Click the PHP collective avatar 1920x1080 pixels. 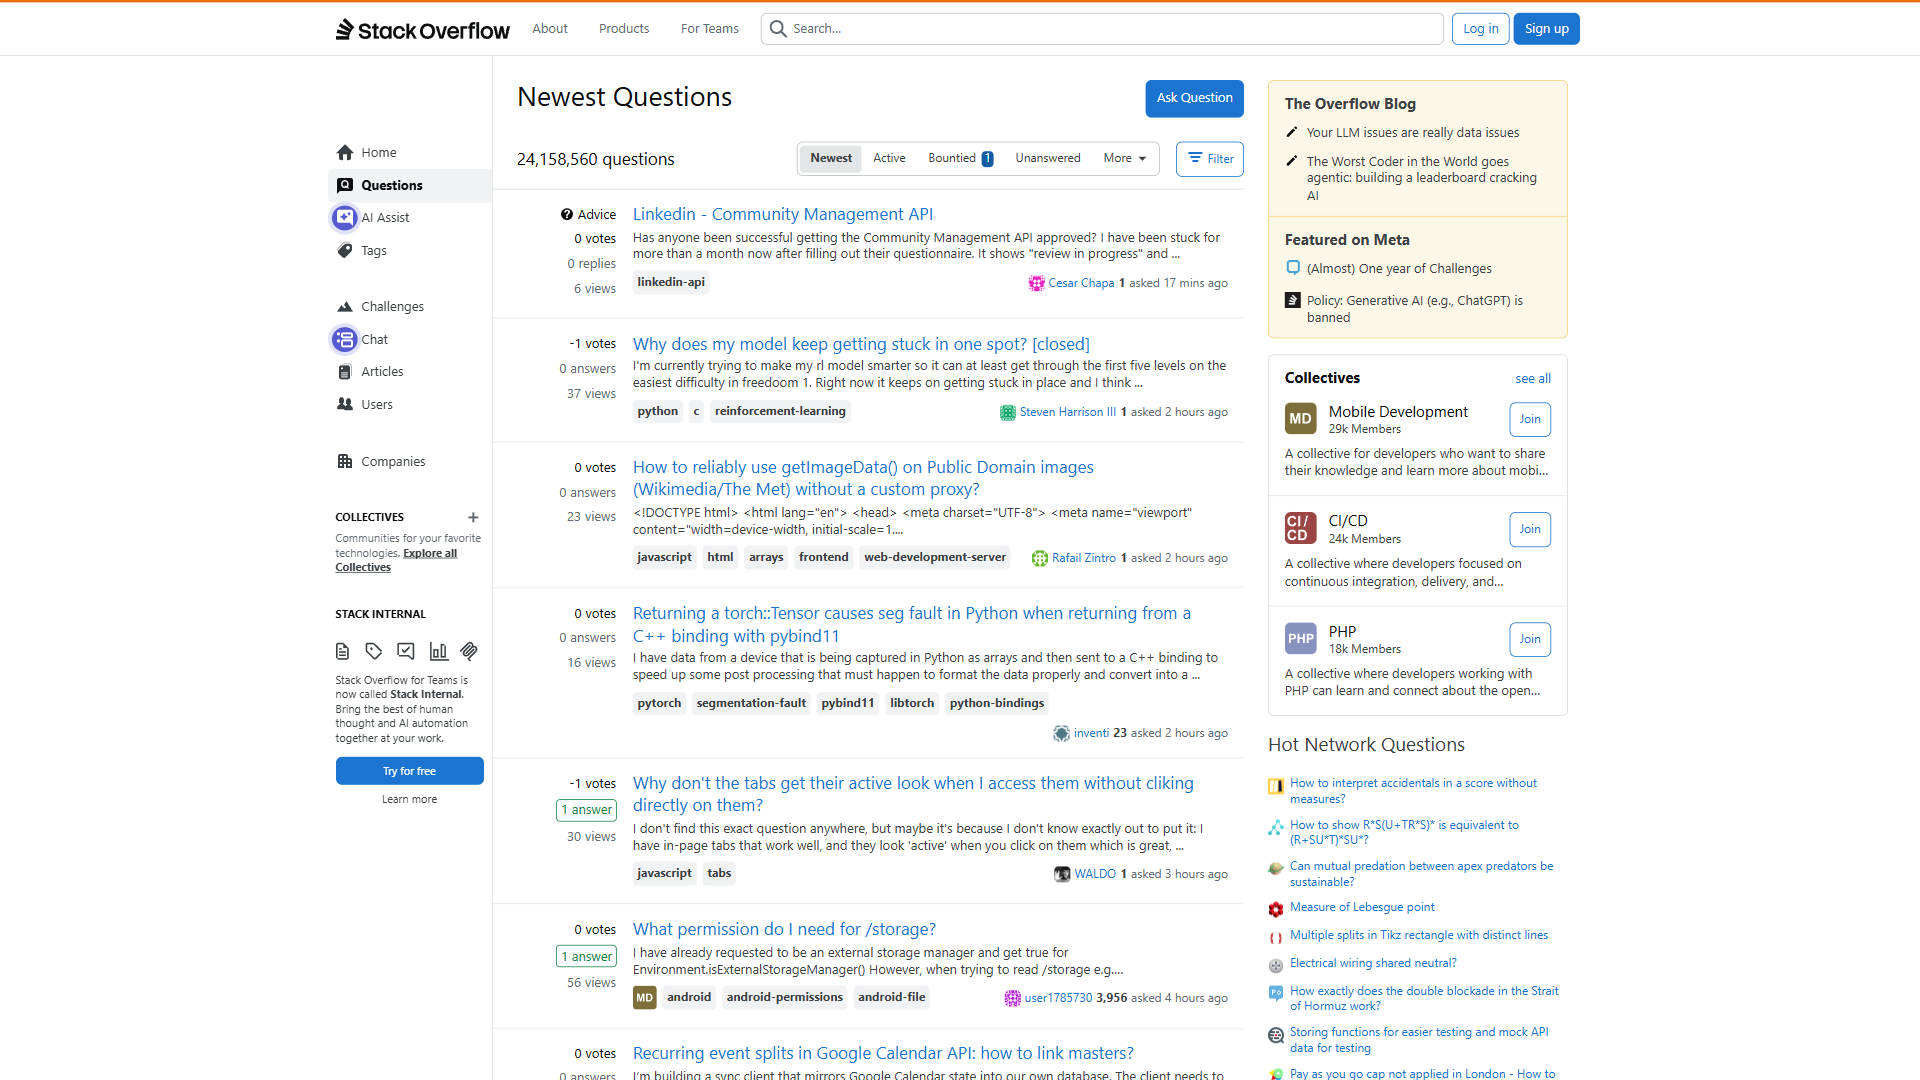pos(1301,638)
